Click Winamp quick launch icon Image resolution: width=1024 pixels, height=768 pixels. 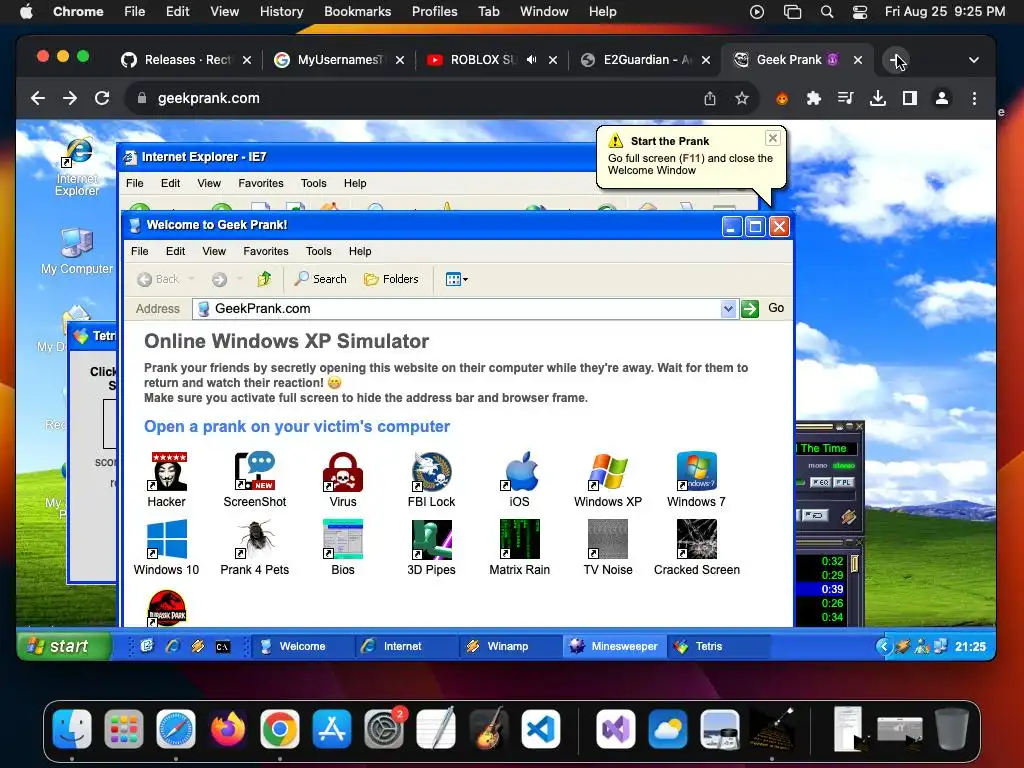[197, 647]
